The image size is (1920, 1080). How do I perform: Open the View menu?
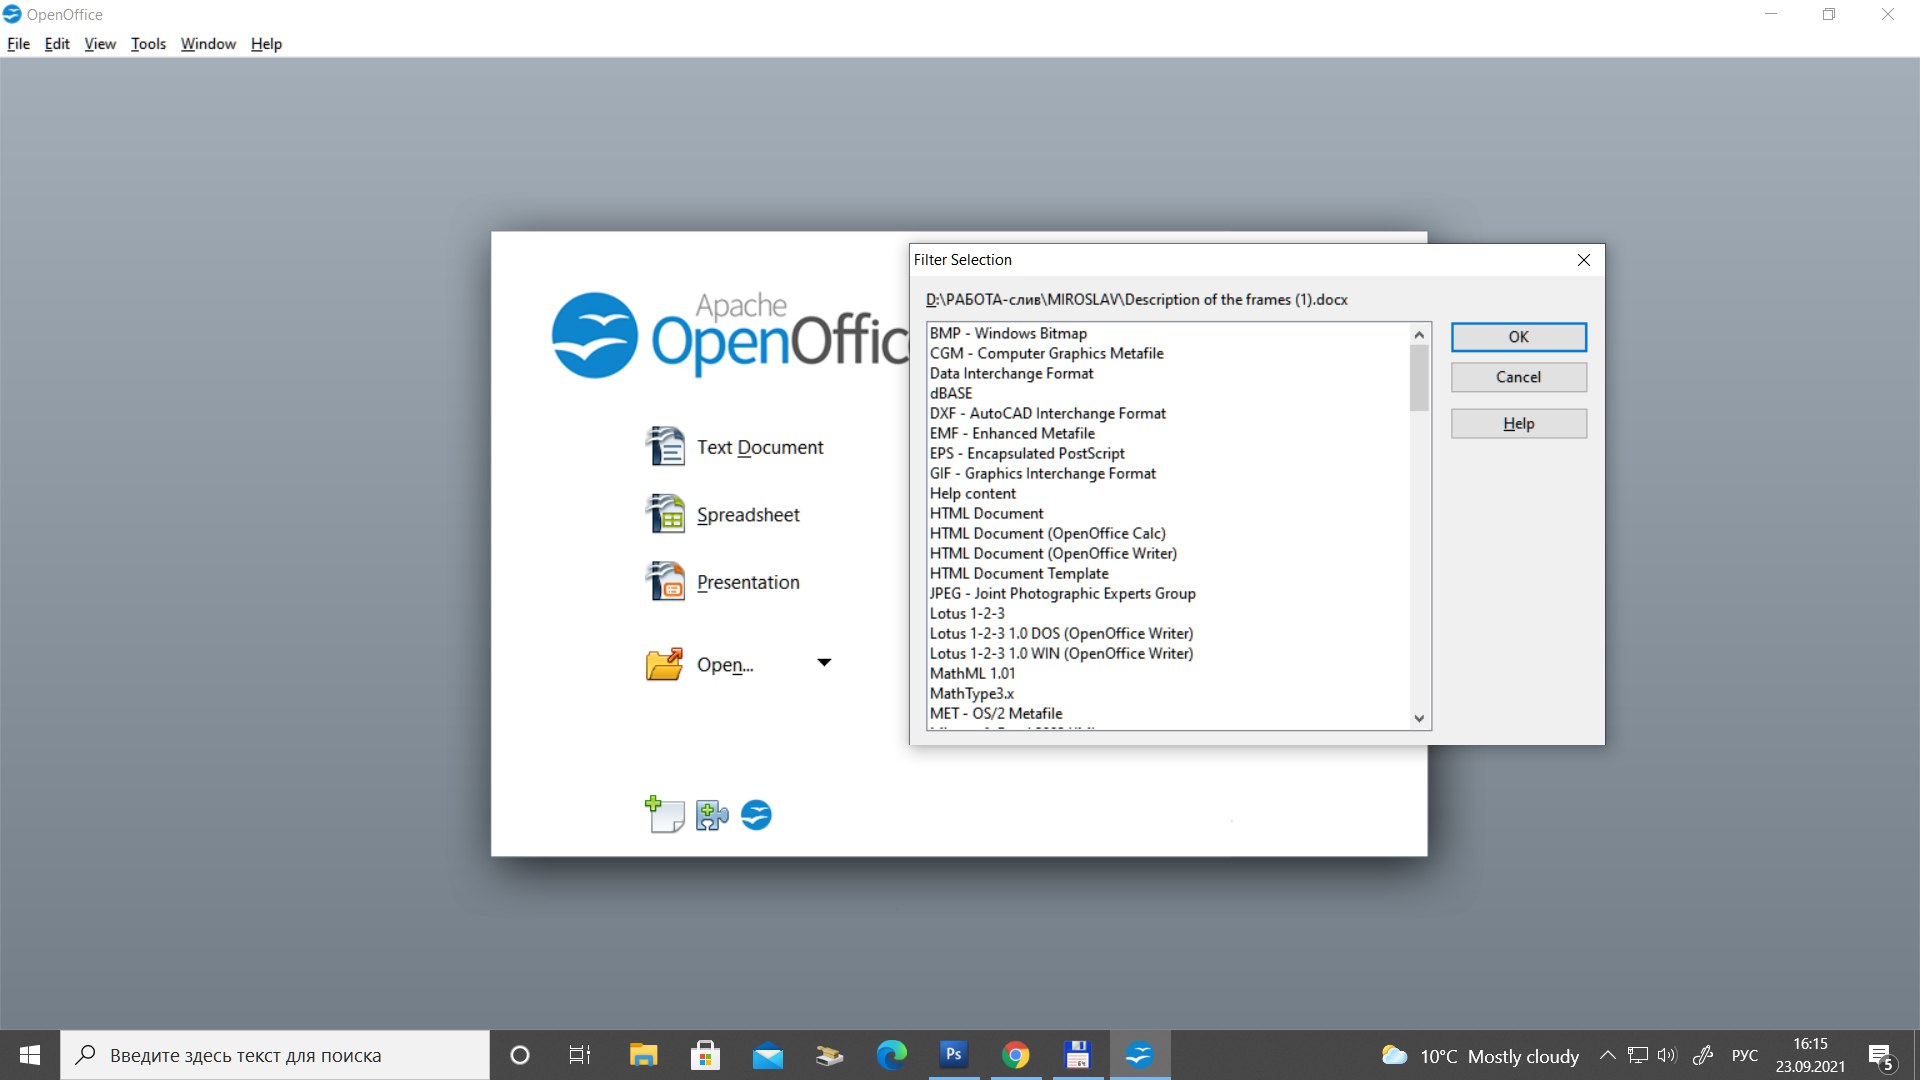click(x=100, y=44)
